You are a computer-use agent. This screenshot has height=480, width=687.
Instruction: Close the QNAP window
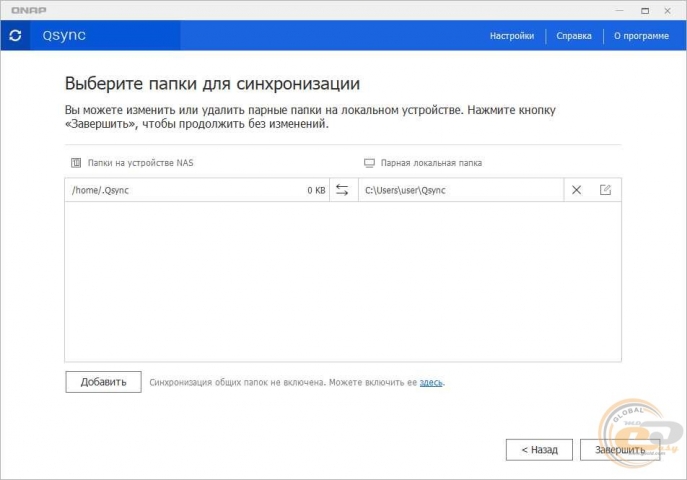[x=667, y=11]
